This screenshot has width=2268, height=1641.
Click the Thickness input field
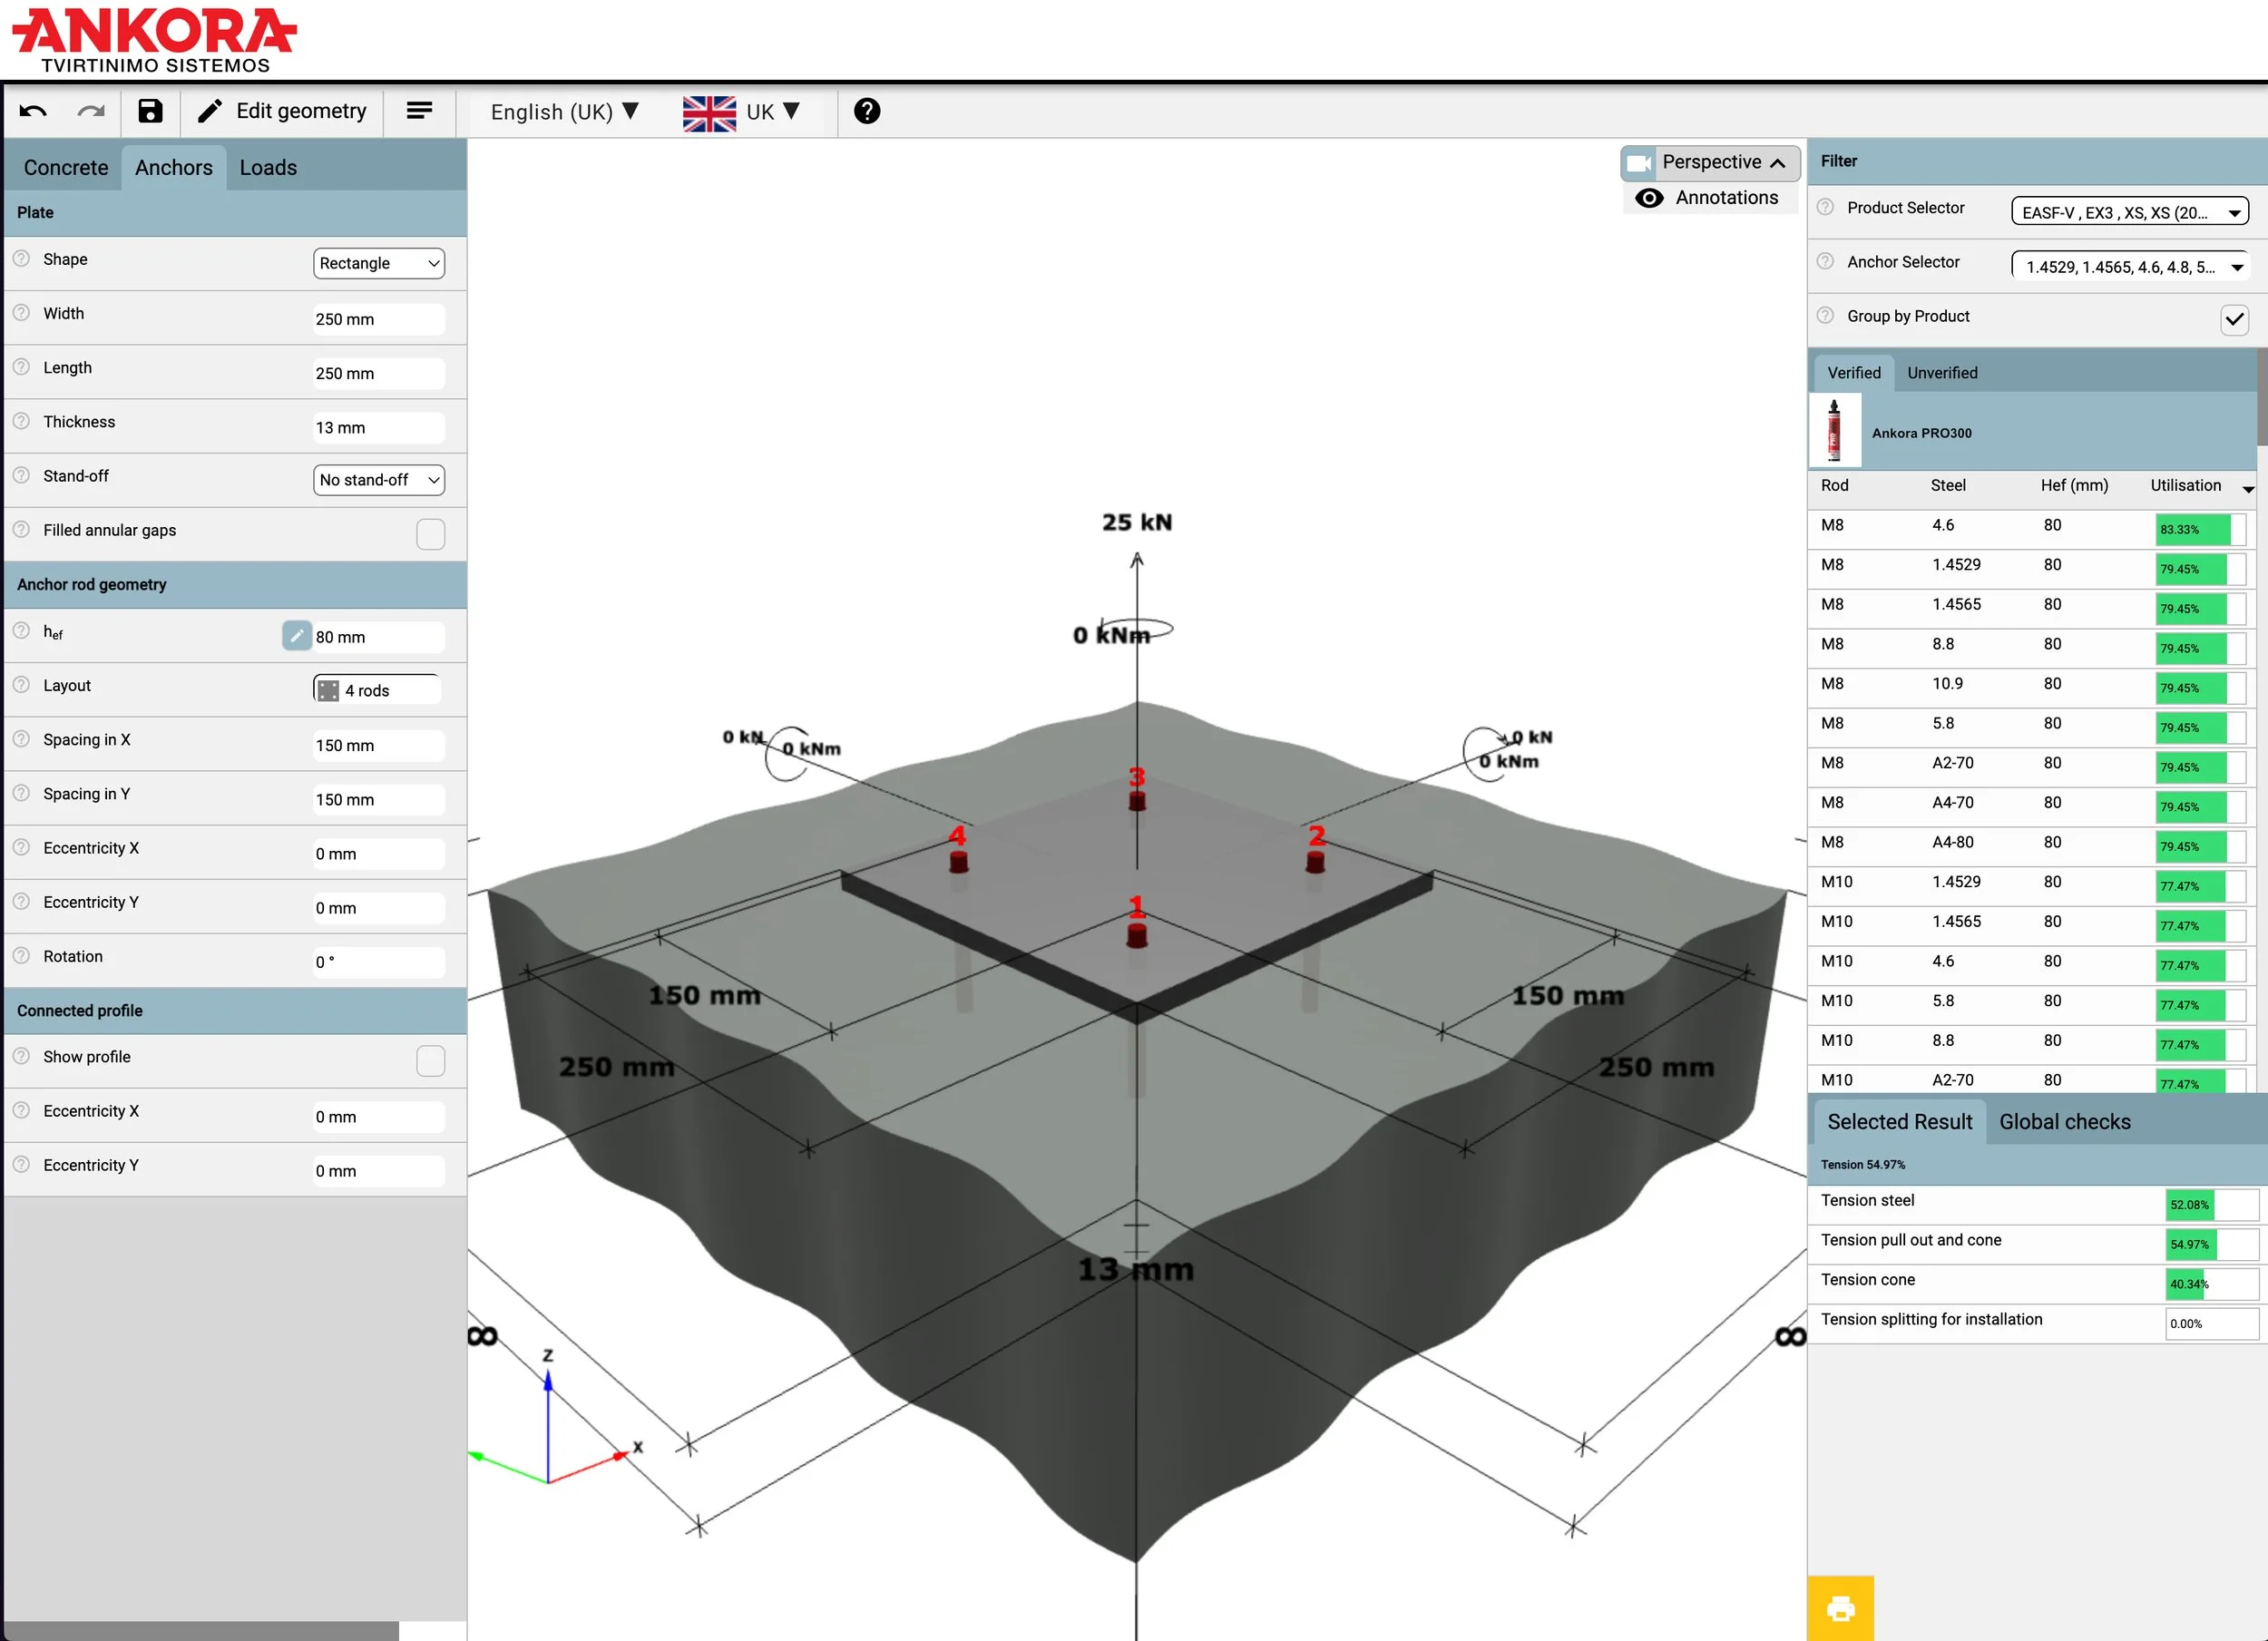(377, 427)
